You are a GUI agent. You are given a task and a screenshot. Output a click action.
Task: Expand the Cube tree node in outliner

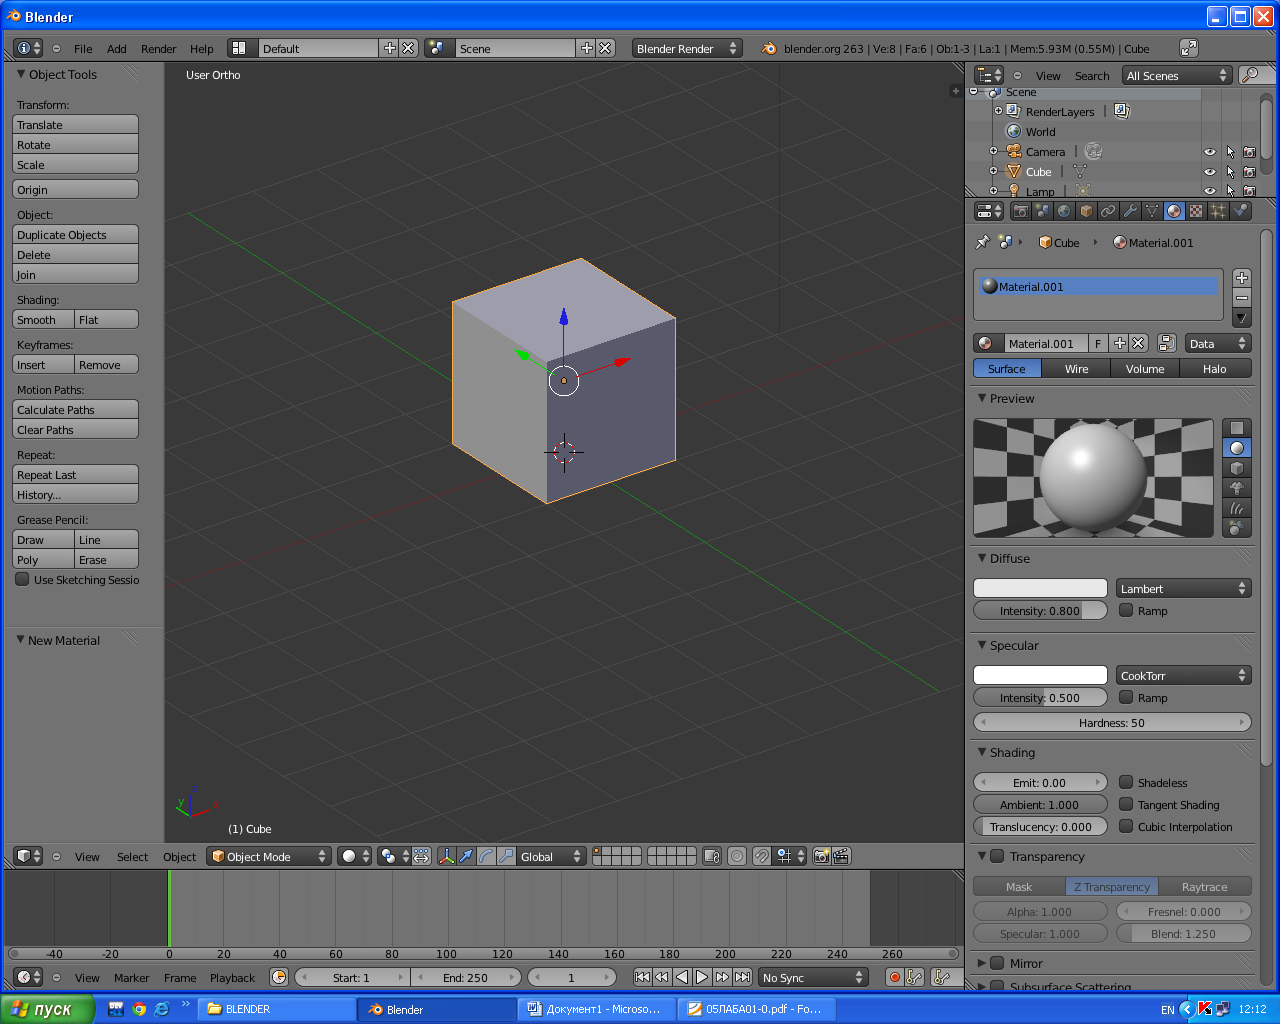pos(994,171)
